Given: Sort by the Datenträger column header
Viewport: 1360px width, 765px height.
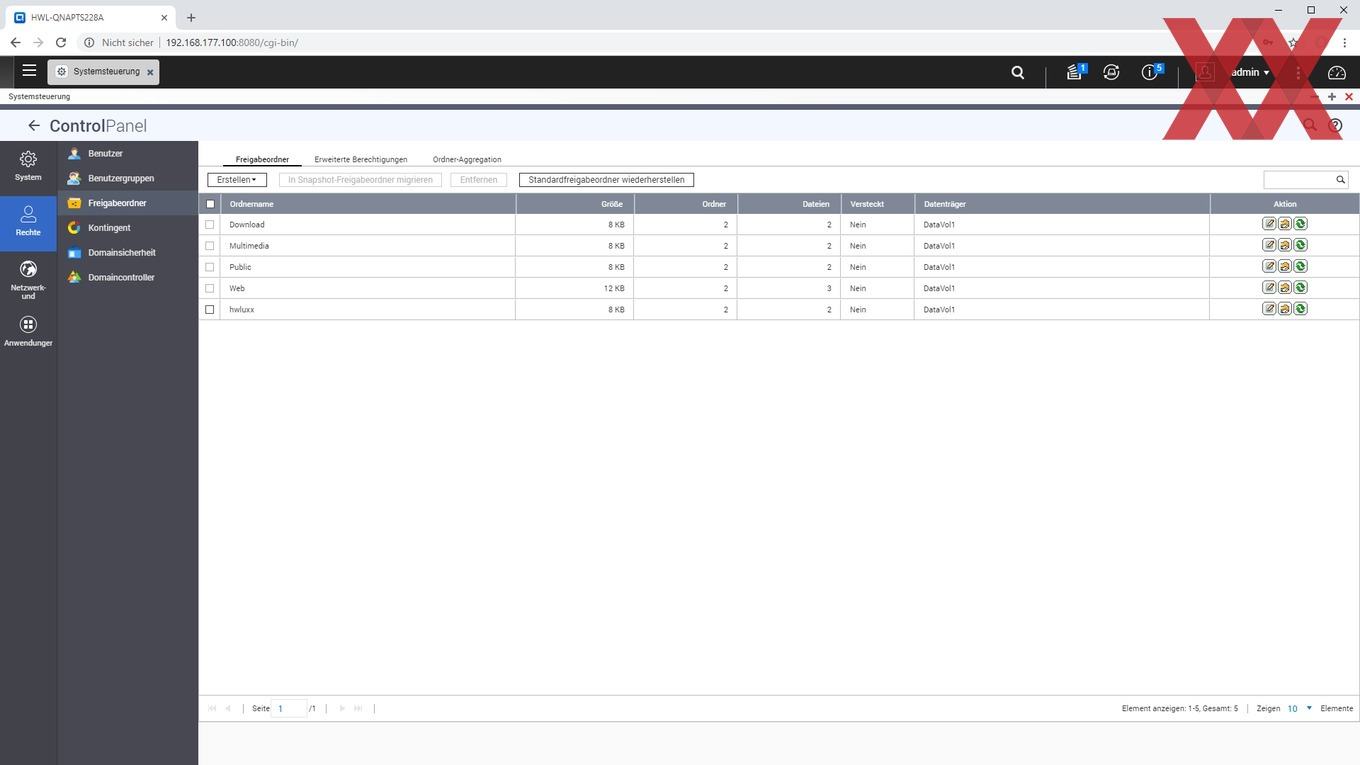Looking at the screenshot, I should click(x=1062, y=204).
